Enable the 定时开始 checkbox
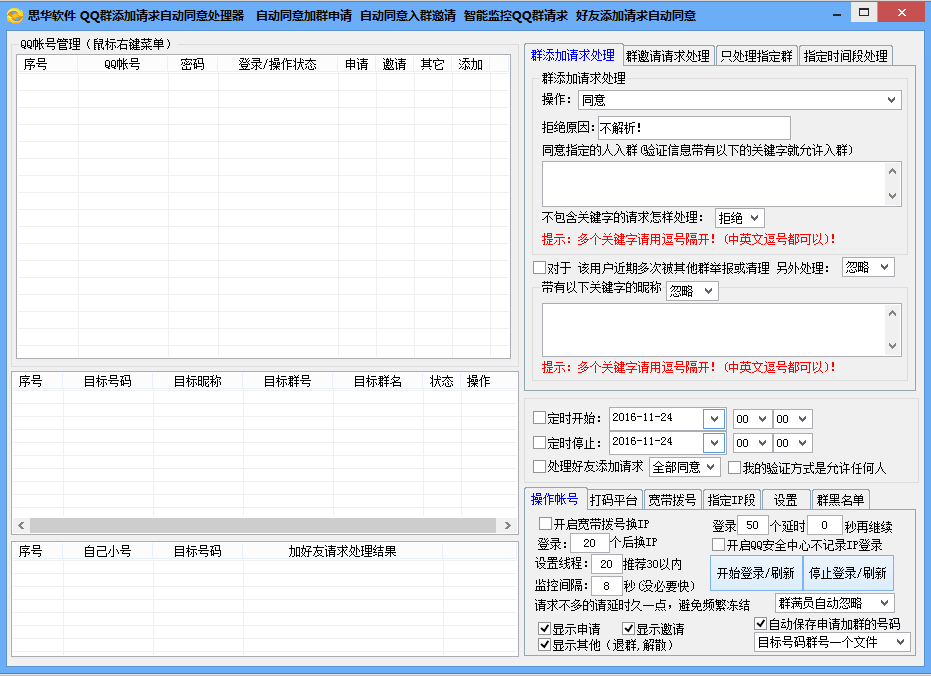 click(539, 418)
